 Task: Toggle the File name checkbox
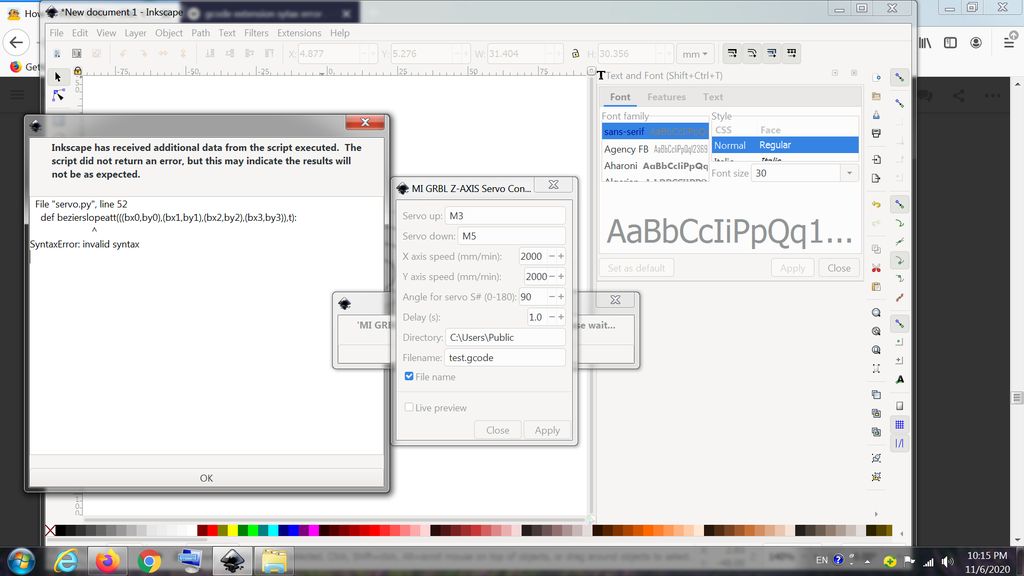409,376
